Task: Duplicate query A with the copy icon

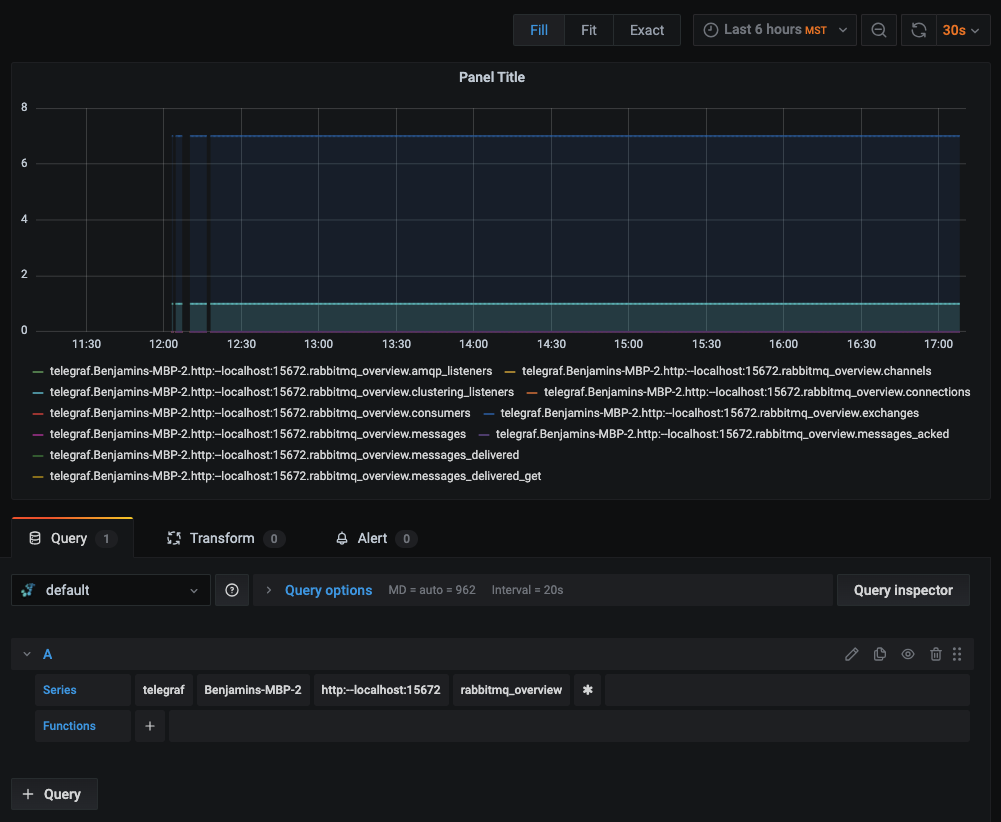Action: click(x=880, y=654)
